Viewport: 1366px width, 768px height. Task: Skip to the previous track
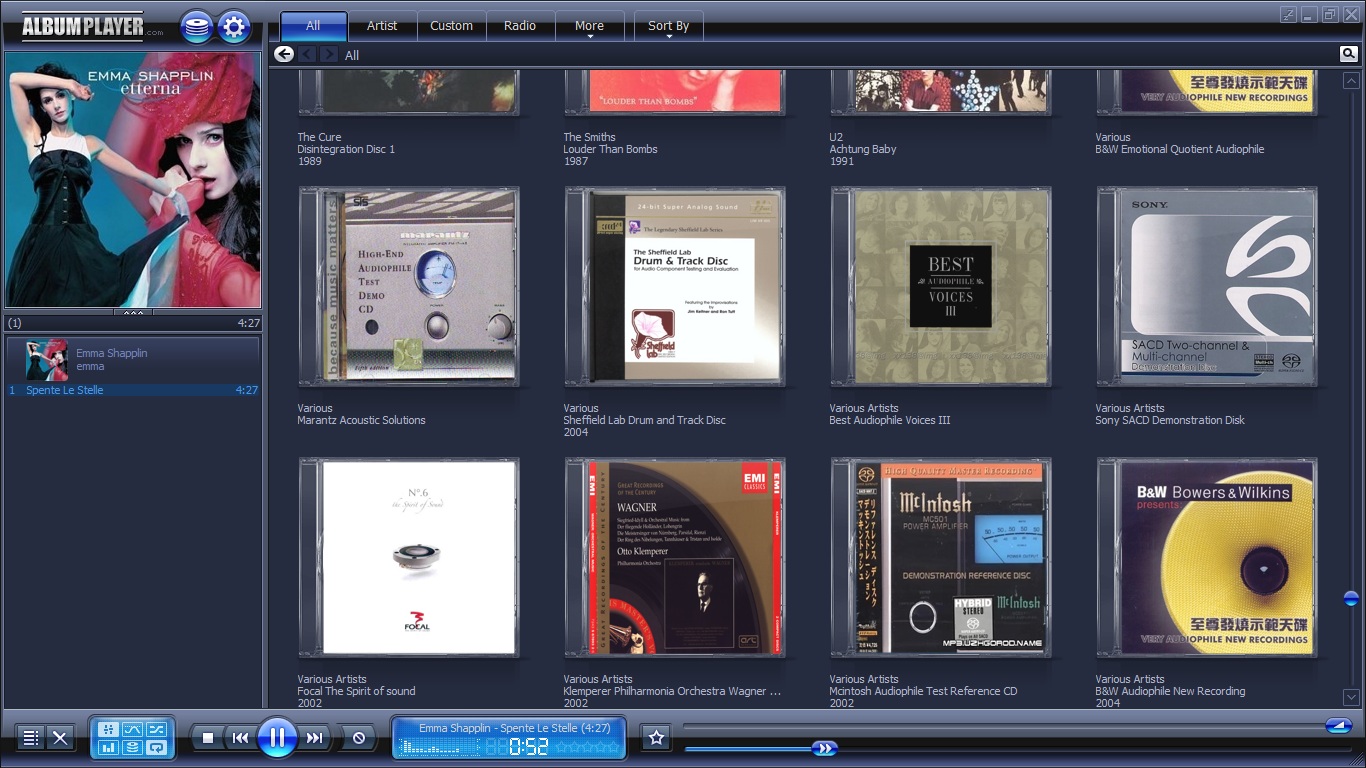[240, 738]
